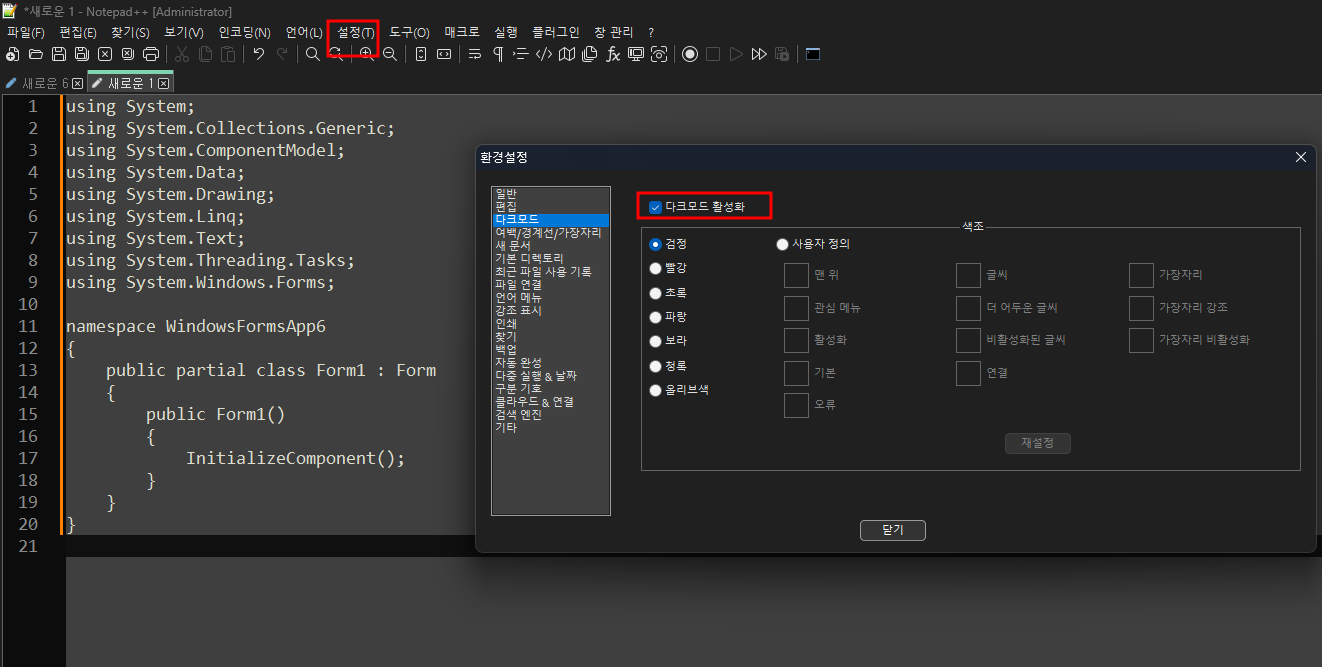The width and height of the screenshot is (1322, 667).
Task: Open Document Map toolbar icon
Action: coord(567,54)
